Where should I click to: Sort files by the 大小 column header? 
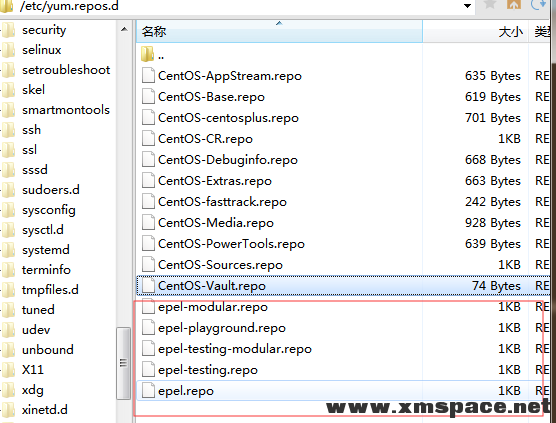pos(476,32)
